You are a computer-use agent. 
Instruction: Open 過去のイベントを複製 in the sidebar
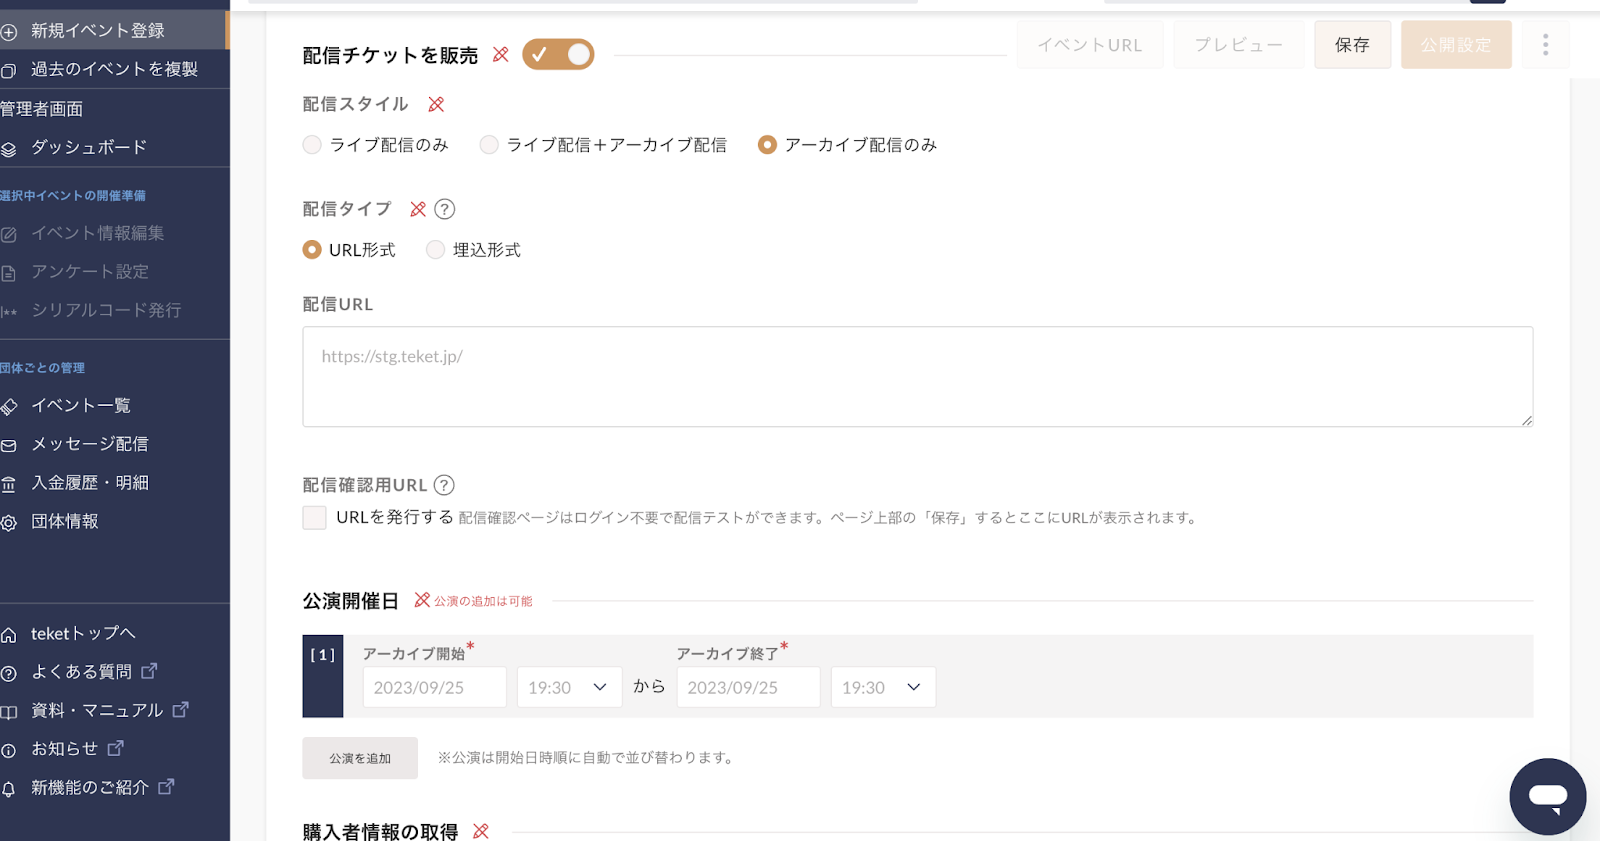point(114,69)
